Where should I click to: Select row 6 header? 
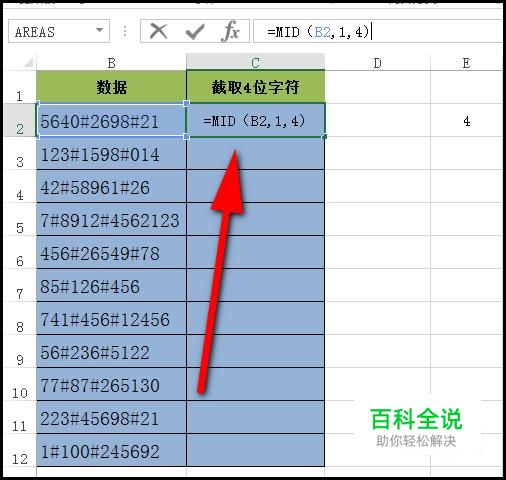coord(19,252)
